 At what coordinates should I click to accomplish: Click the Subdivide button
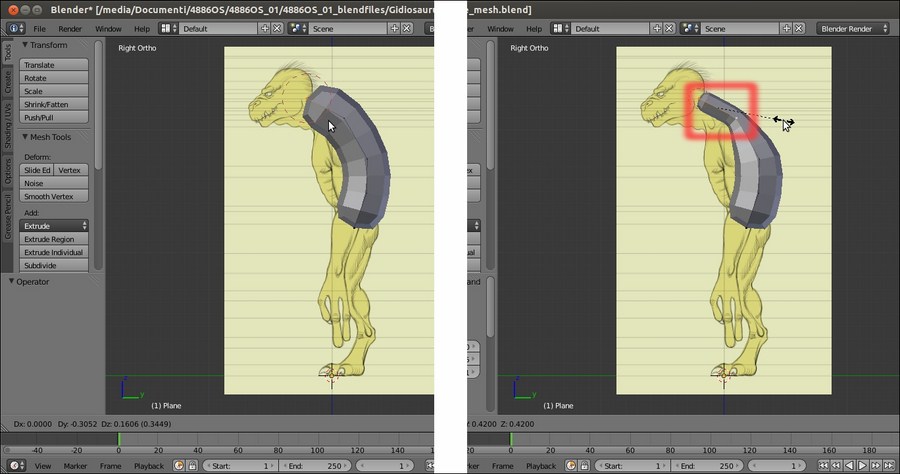pyautogui.click(x=54, y=265)
